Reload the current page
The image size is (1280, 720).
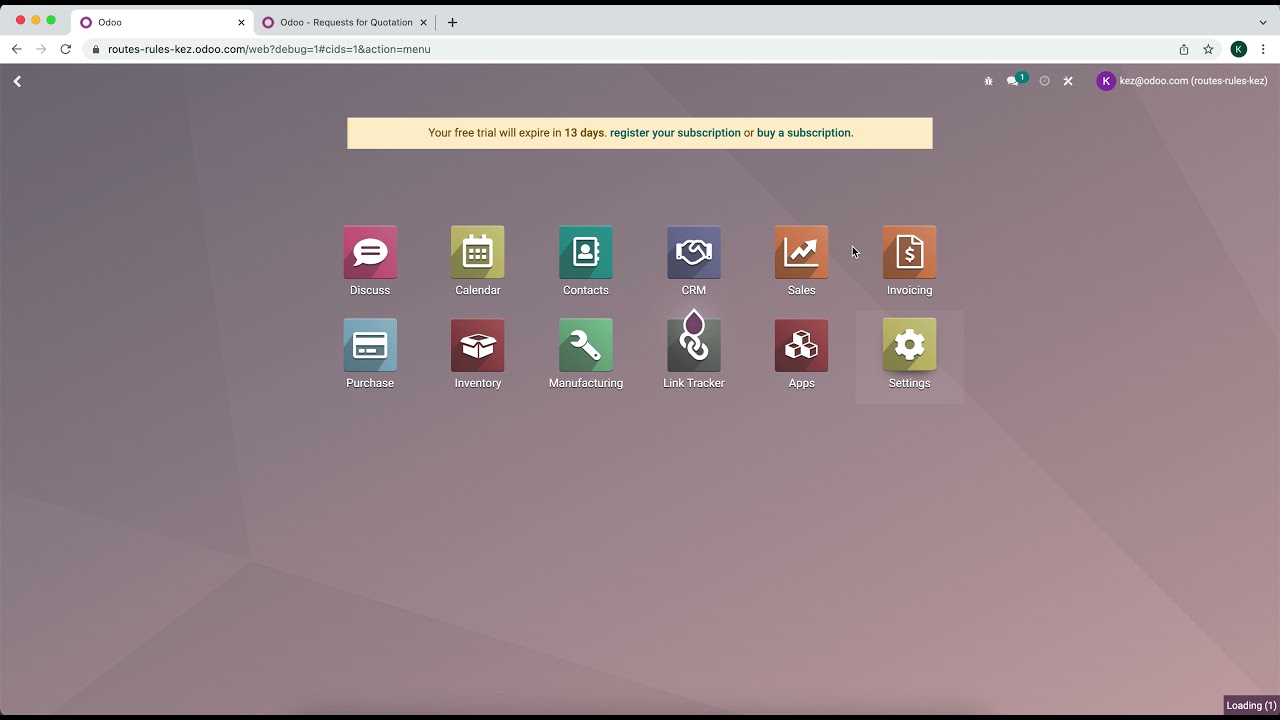coord(66,49)
